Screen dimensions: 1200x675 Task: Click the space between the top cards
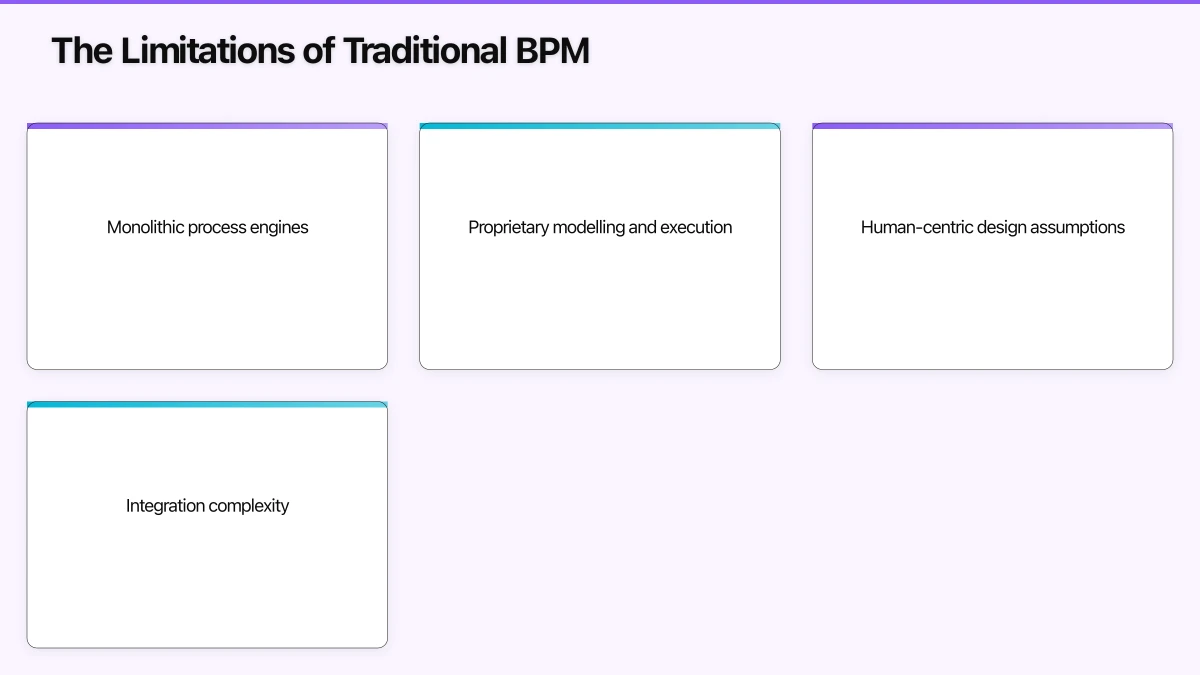403,246
